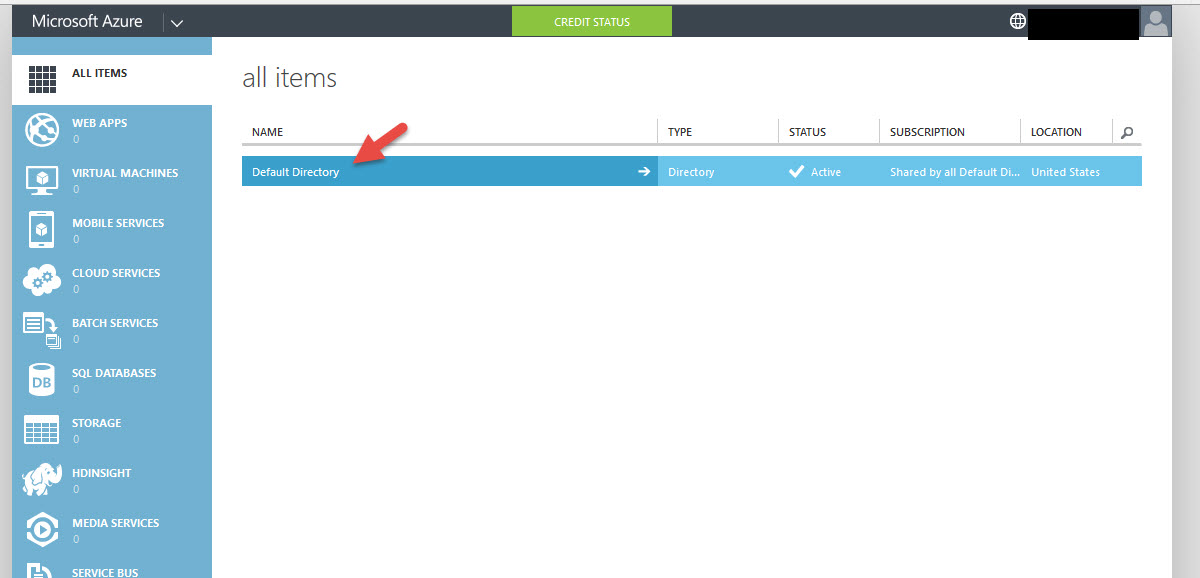The image size is (1200, 578).
Task: Sort list by Status column header
Action: (x=807, y=132)
